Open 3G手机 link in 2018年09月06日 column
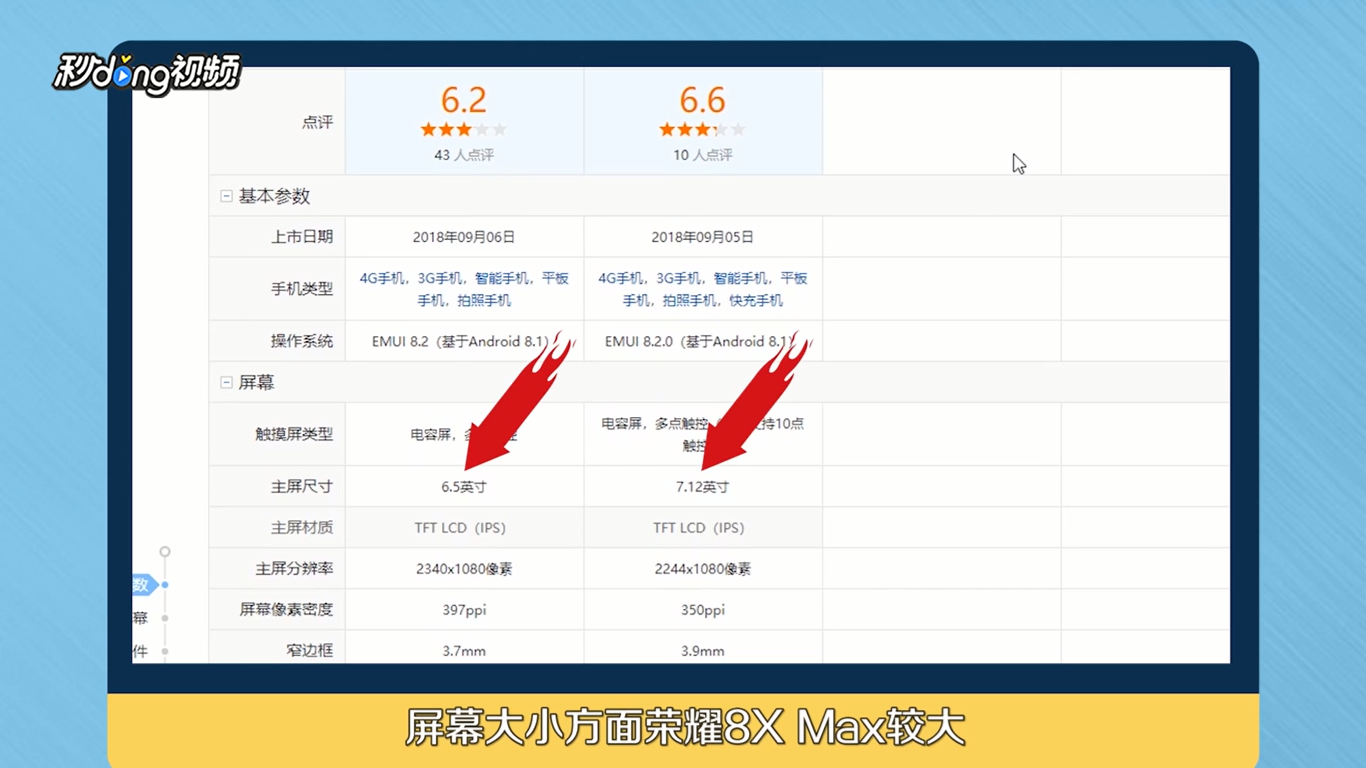Screen dimensions: 1366x768 [x=440, y=279]
